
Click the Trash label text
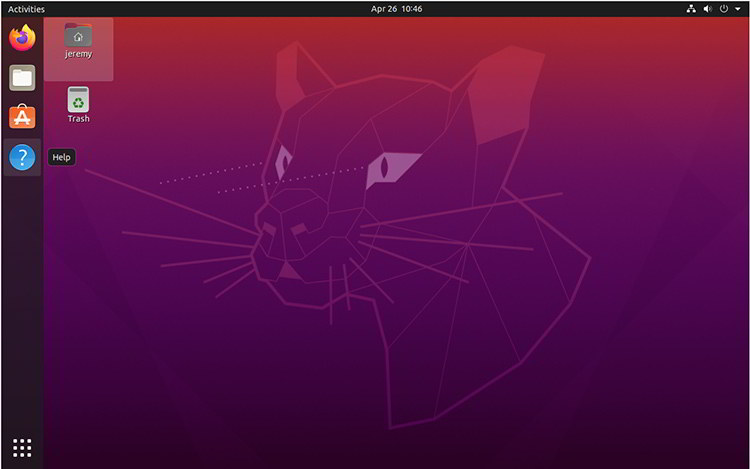click(x=78, y=119)
